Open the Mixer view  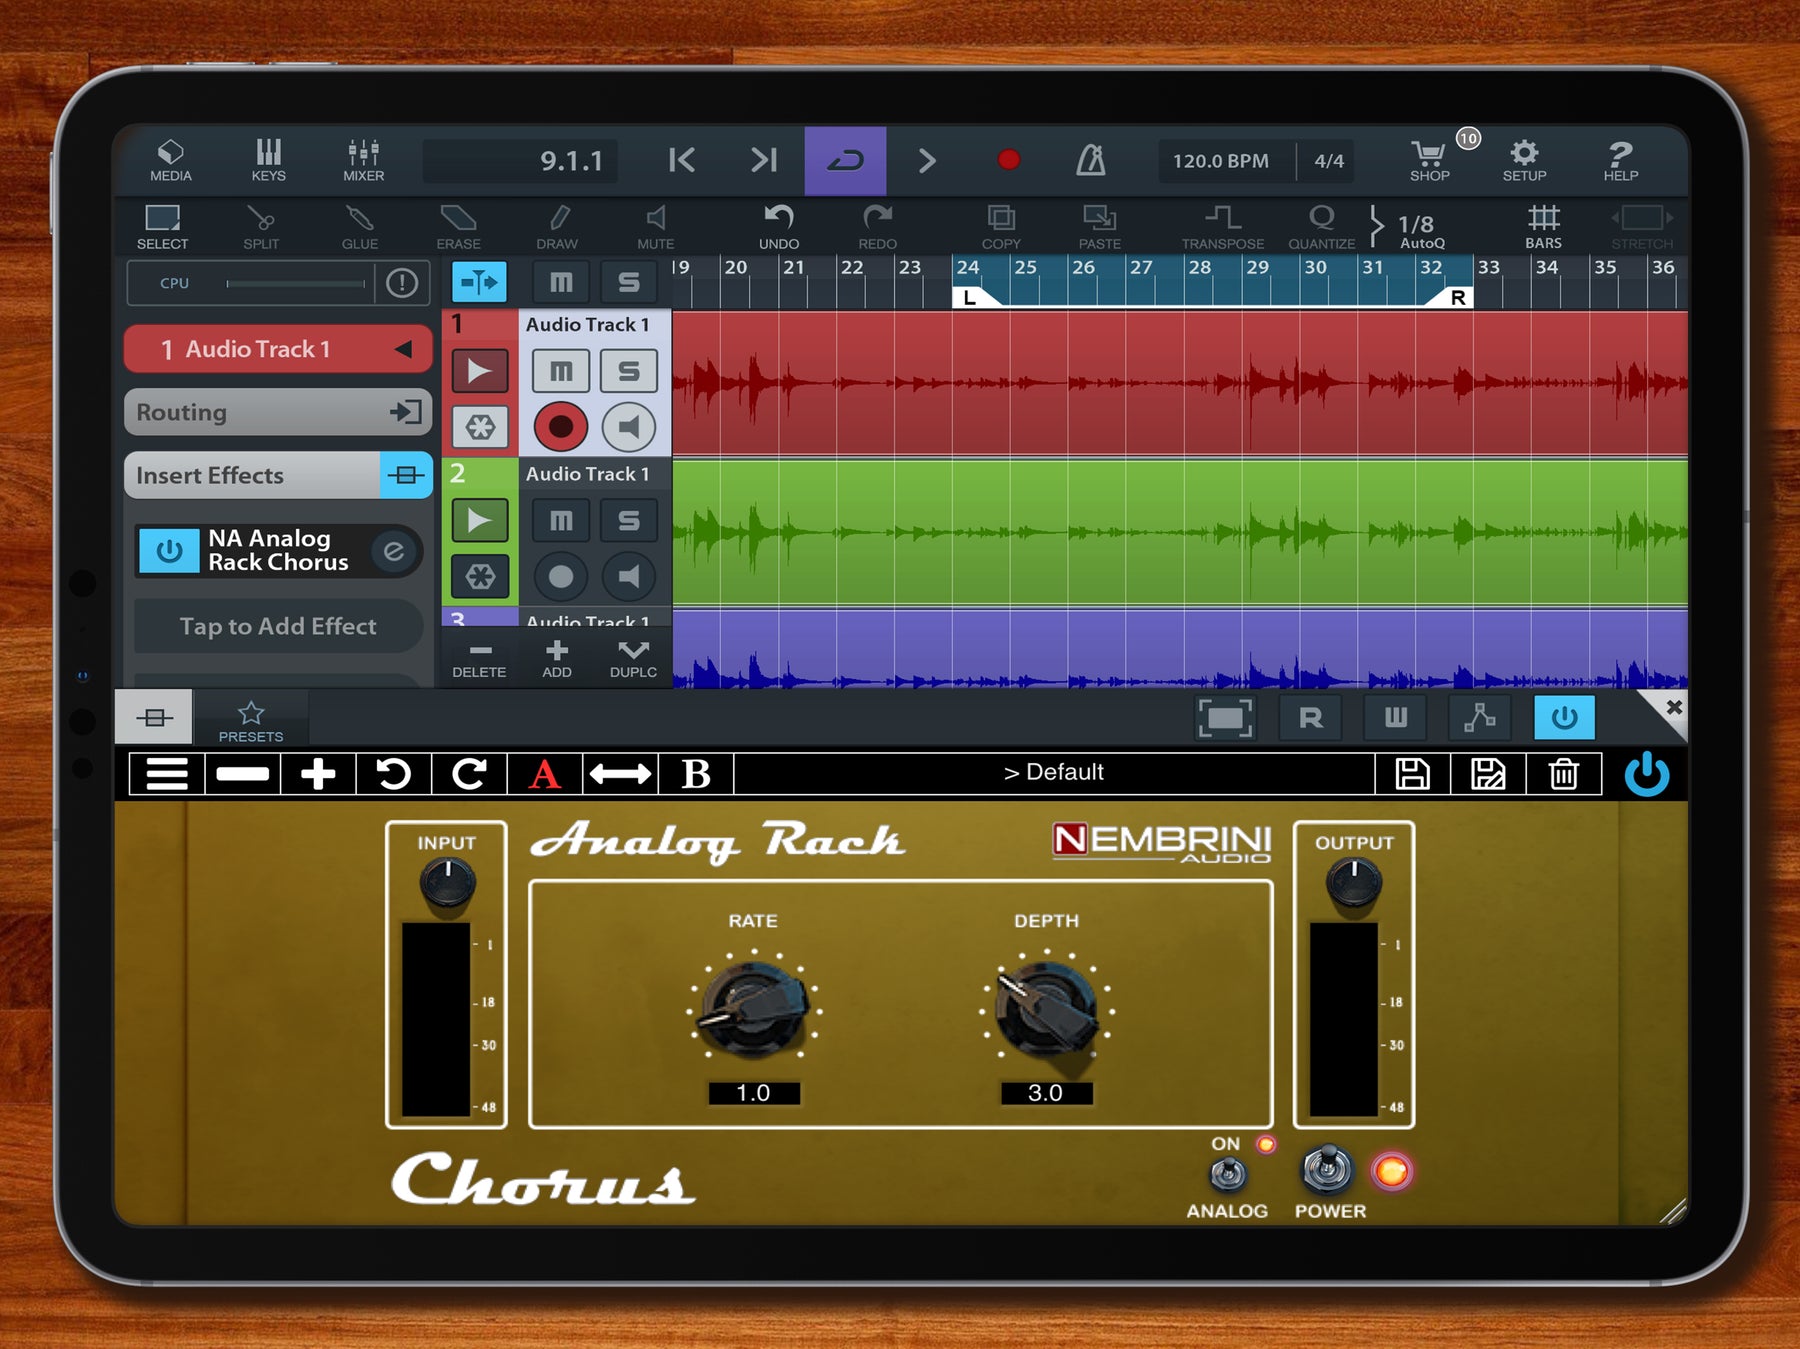[363, 160]
